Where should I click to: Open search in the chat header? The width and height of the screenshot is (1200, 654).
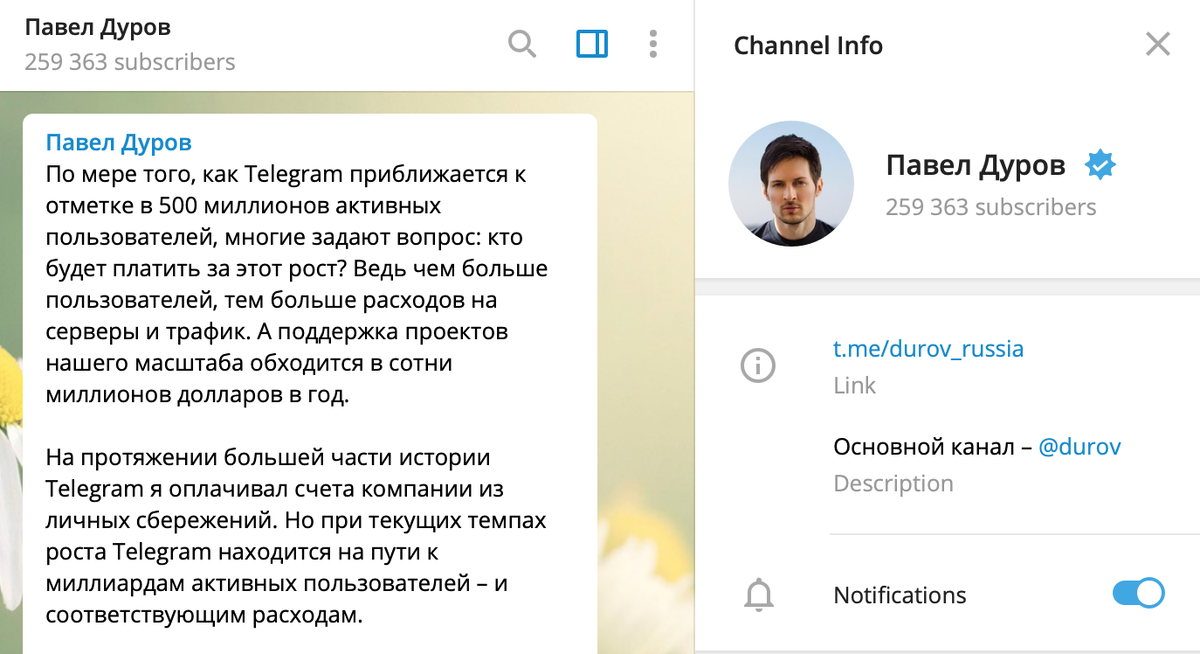click(522, 44)
